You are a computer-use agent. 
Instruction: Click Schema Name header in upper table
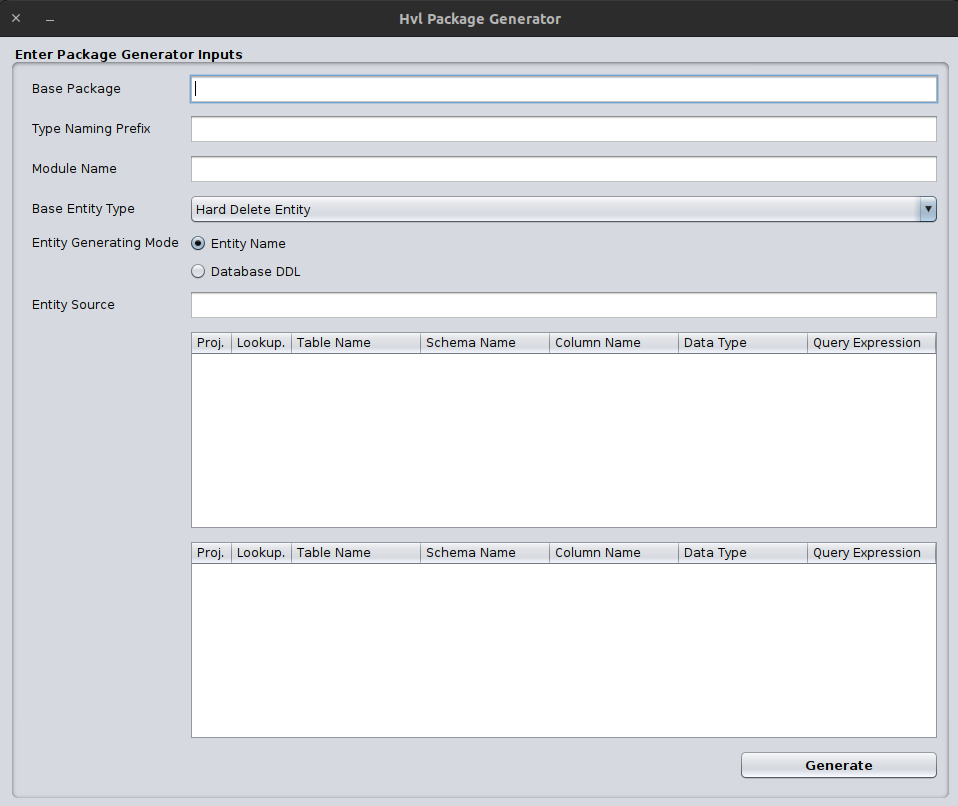(x=484, y=343)
